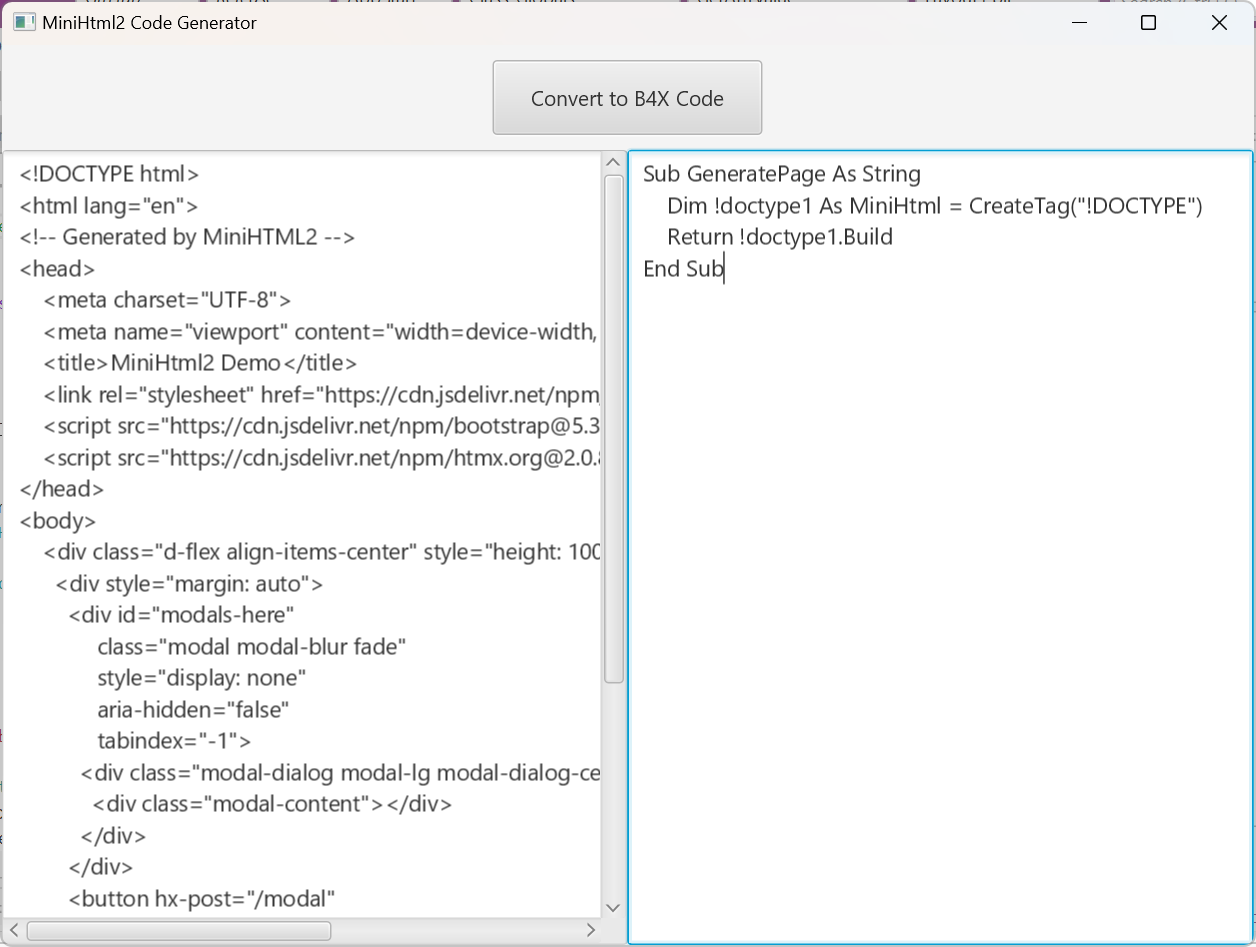Click the closing </head> tag line
Viewport: 1256px width, 947px height.
(x=62, y=489)
